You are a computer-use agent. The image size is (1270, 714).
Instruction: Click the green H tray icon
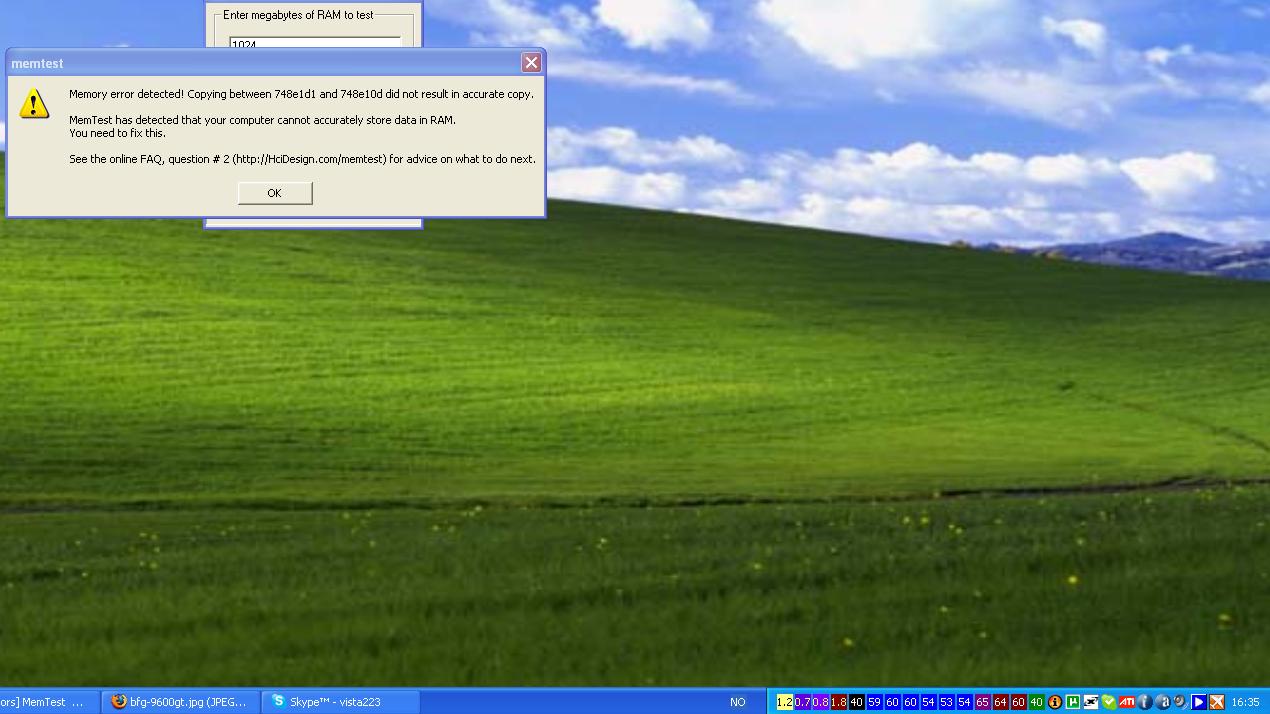click(x=1073, y=702)
